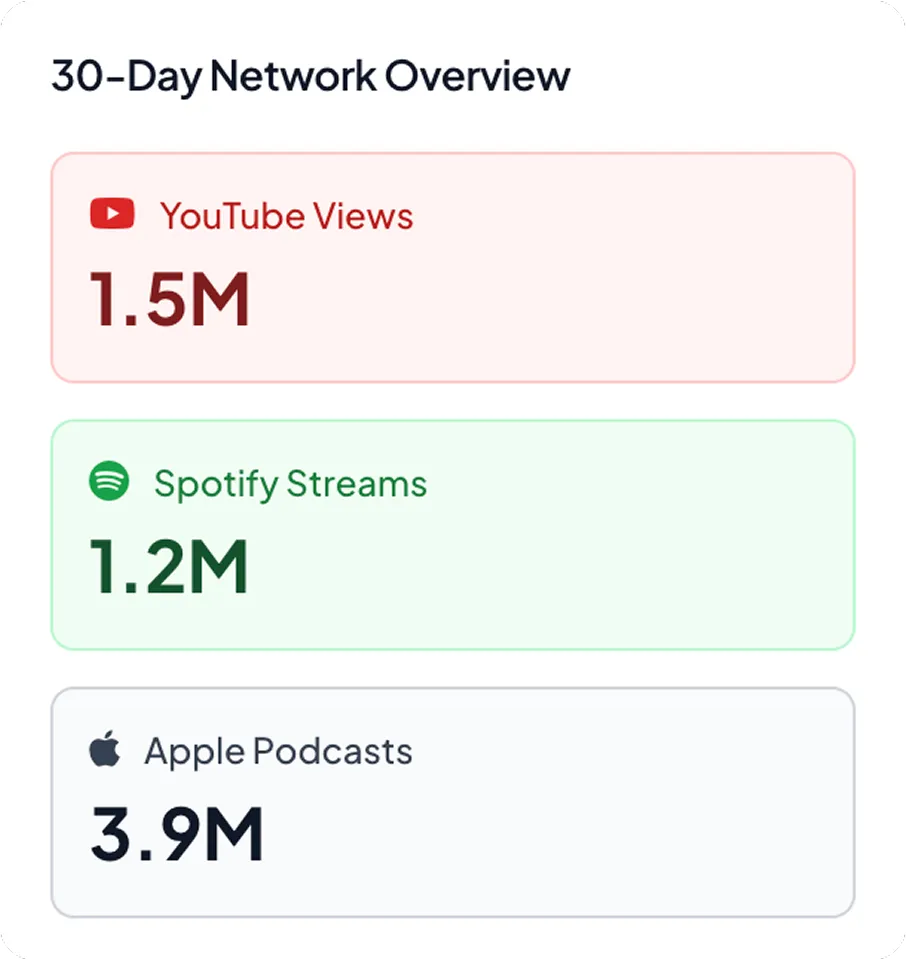Click the 30-Day Network Overview heading
Viewport: 906px width, 960px height.
tap(310, 75)
